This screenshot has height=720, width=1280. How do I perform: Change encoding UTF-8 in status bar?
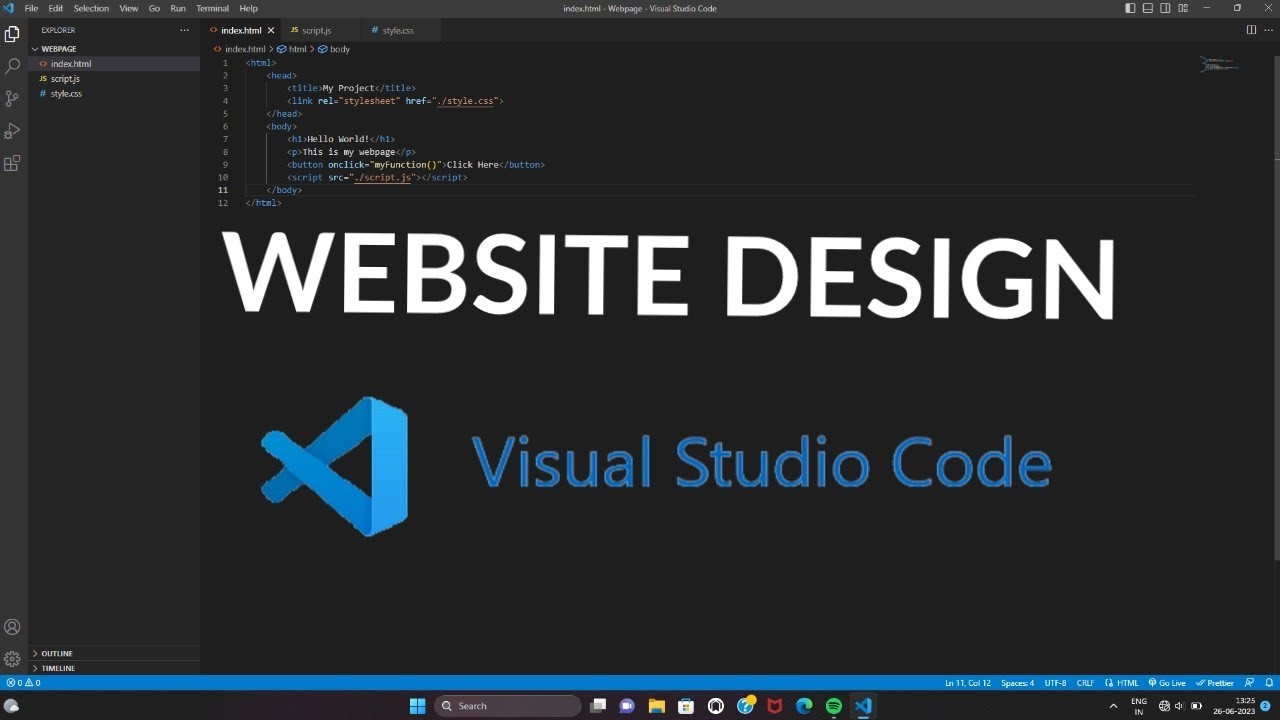tap(1055, 683)
